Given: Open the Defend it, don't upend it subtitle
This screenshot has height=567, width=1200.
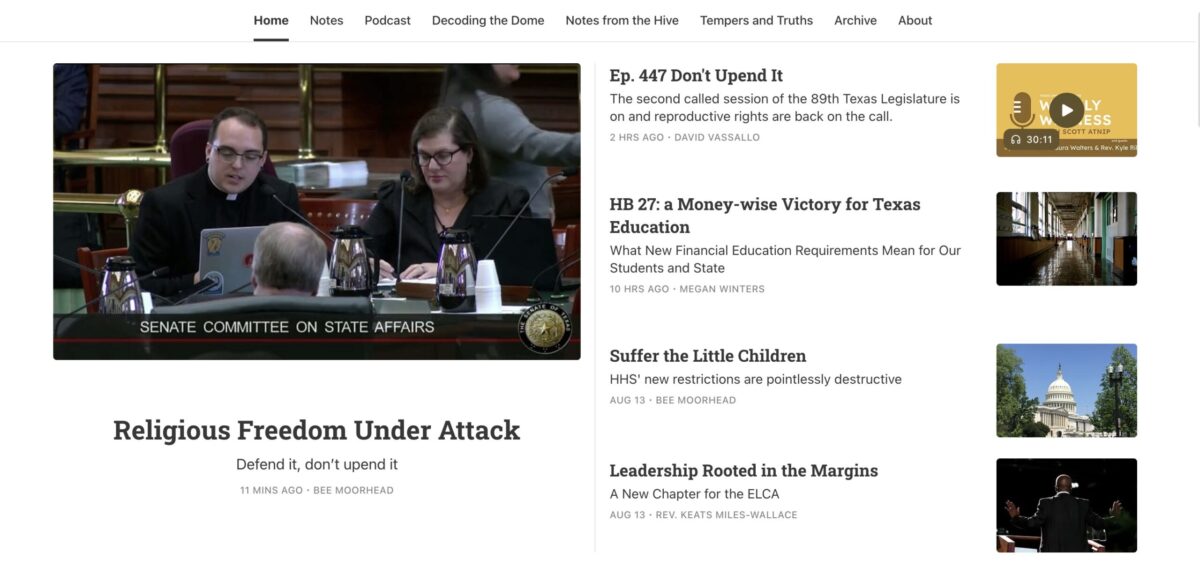Looking at the screenshot, I should pyautogui.click(x=317, y=465).
